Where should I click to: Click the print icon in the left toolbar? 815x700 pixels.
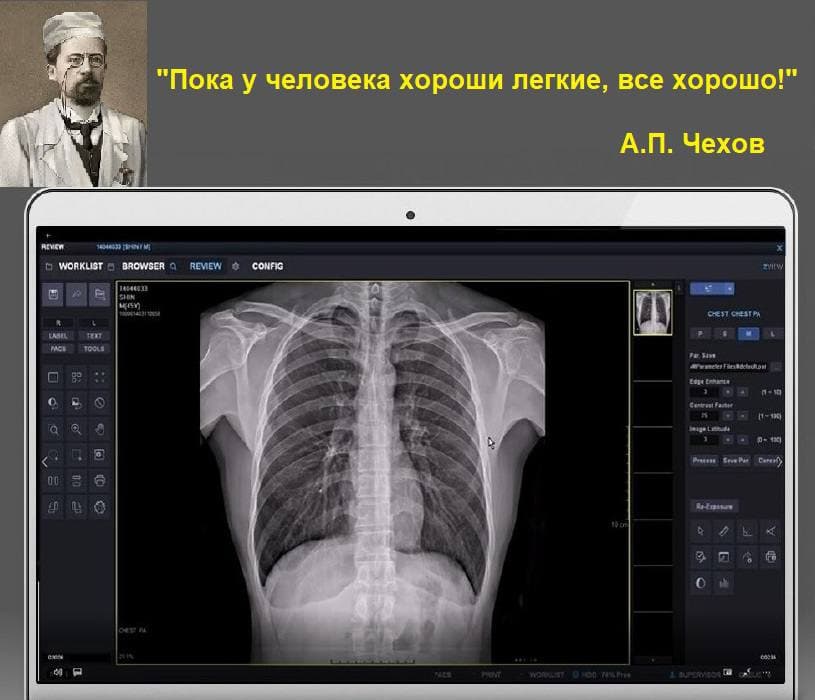pos(99,481)
